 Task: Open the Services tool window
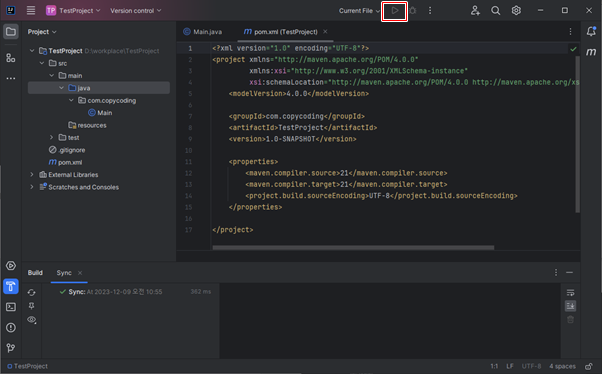tap(11, 266)
